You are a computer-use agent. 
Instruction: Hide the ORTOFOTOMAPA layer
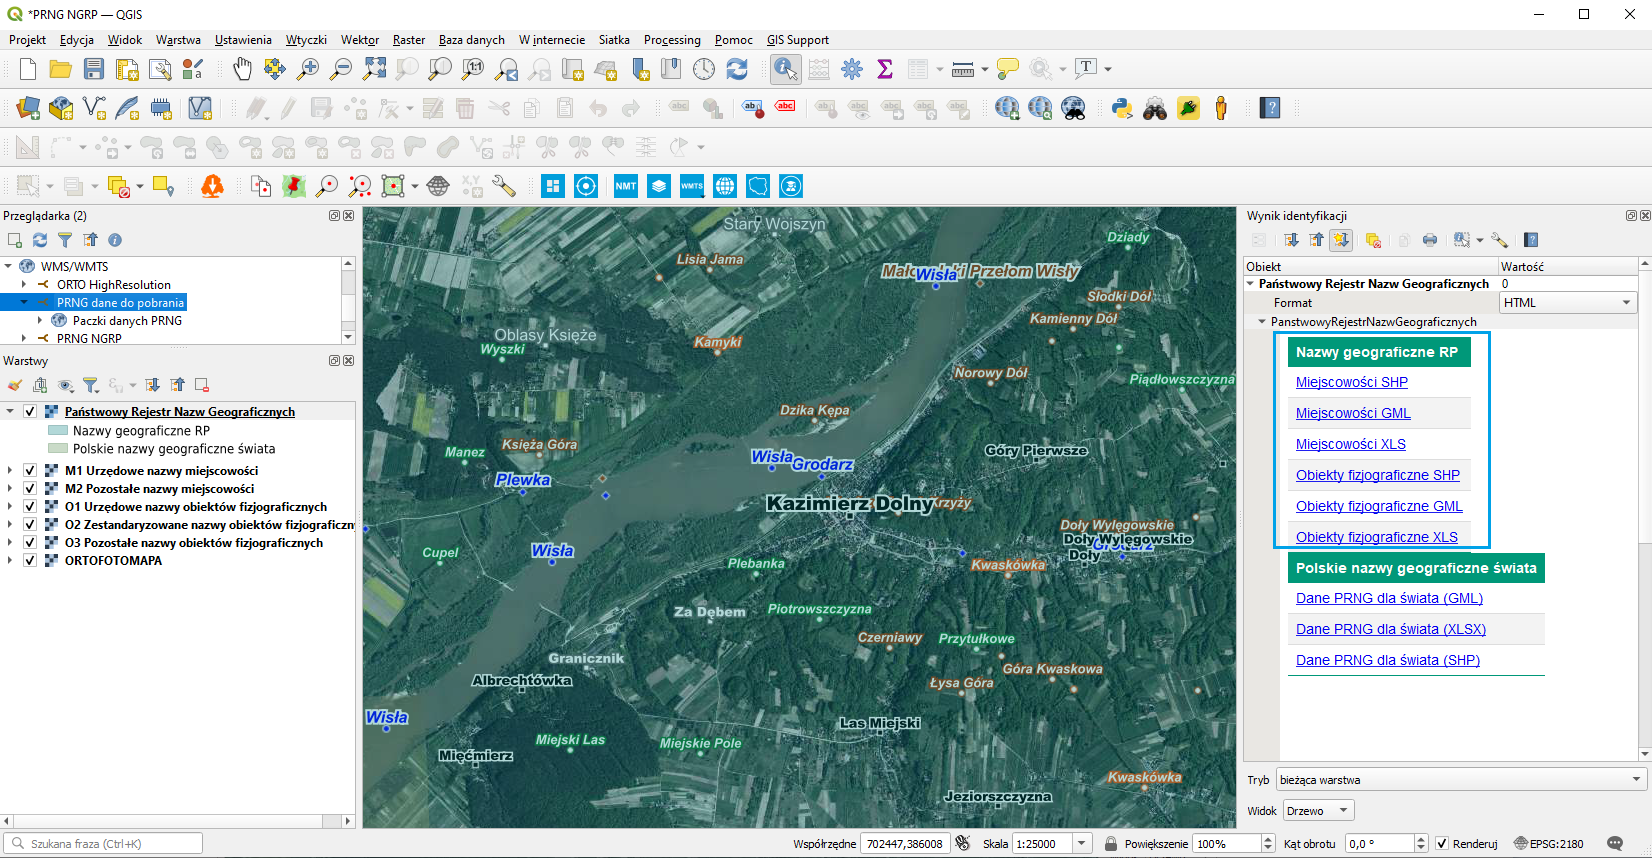pyautogui.click(x=30, y=560)
